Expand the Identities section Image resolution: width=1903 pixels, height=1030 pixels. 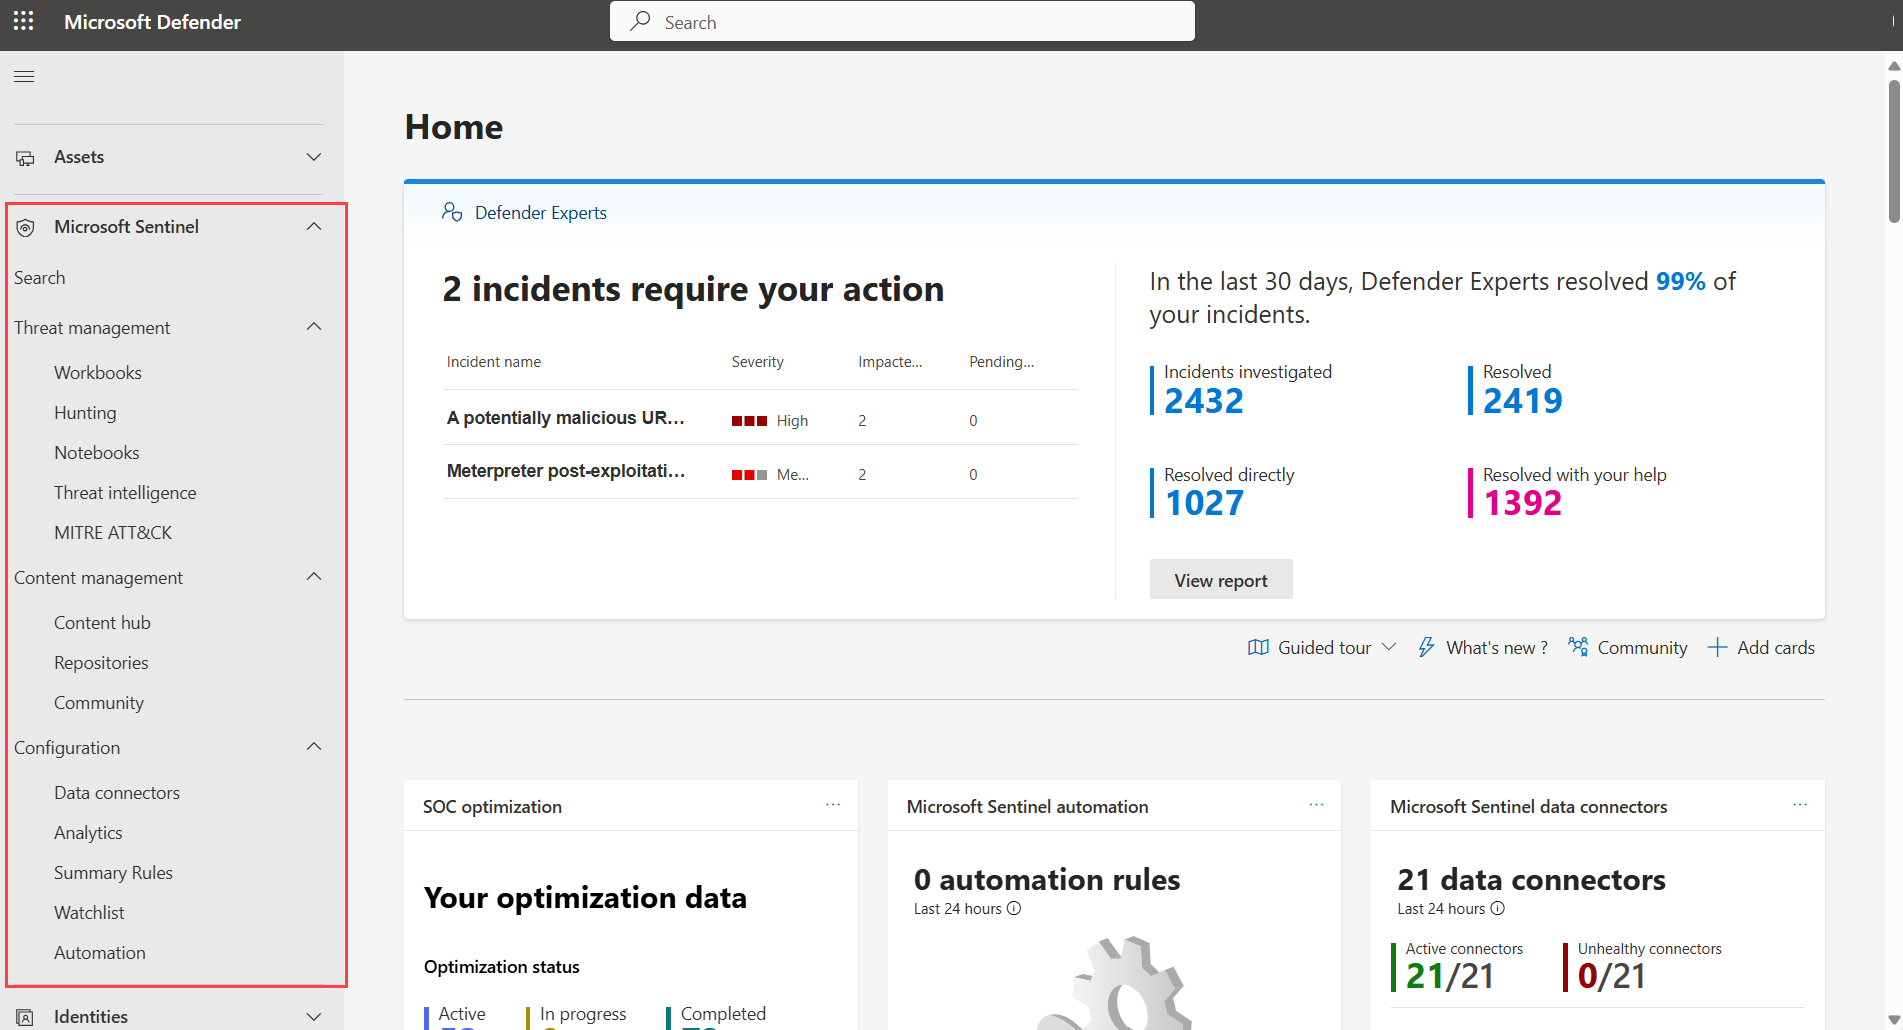click(313, 1016)
